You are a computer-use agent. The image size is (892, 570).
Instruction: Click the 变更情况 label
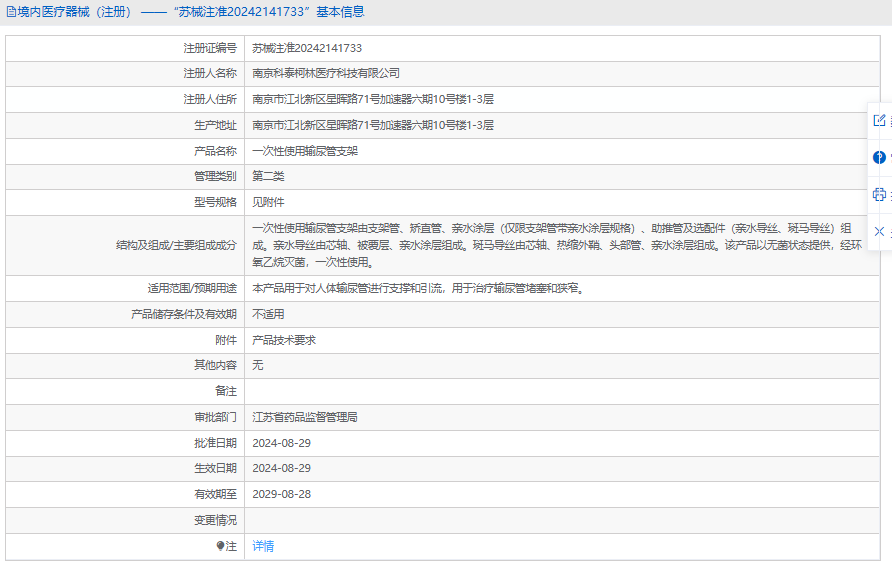pyautogui.click(x=215, y=521)
